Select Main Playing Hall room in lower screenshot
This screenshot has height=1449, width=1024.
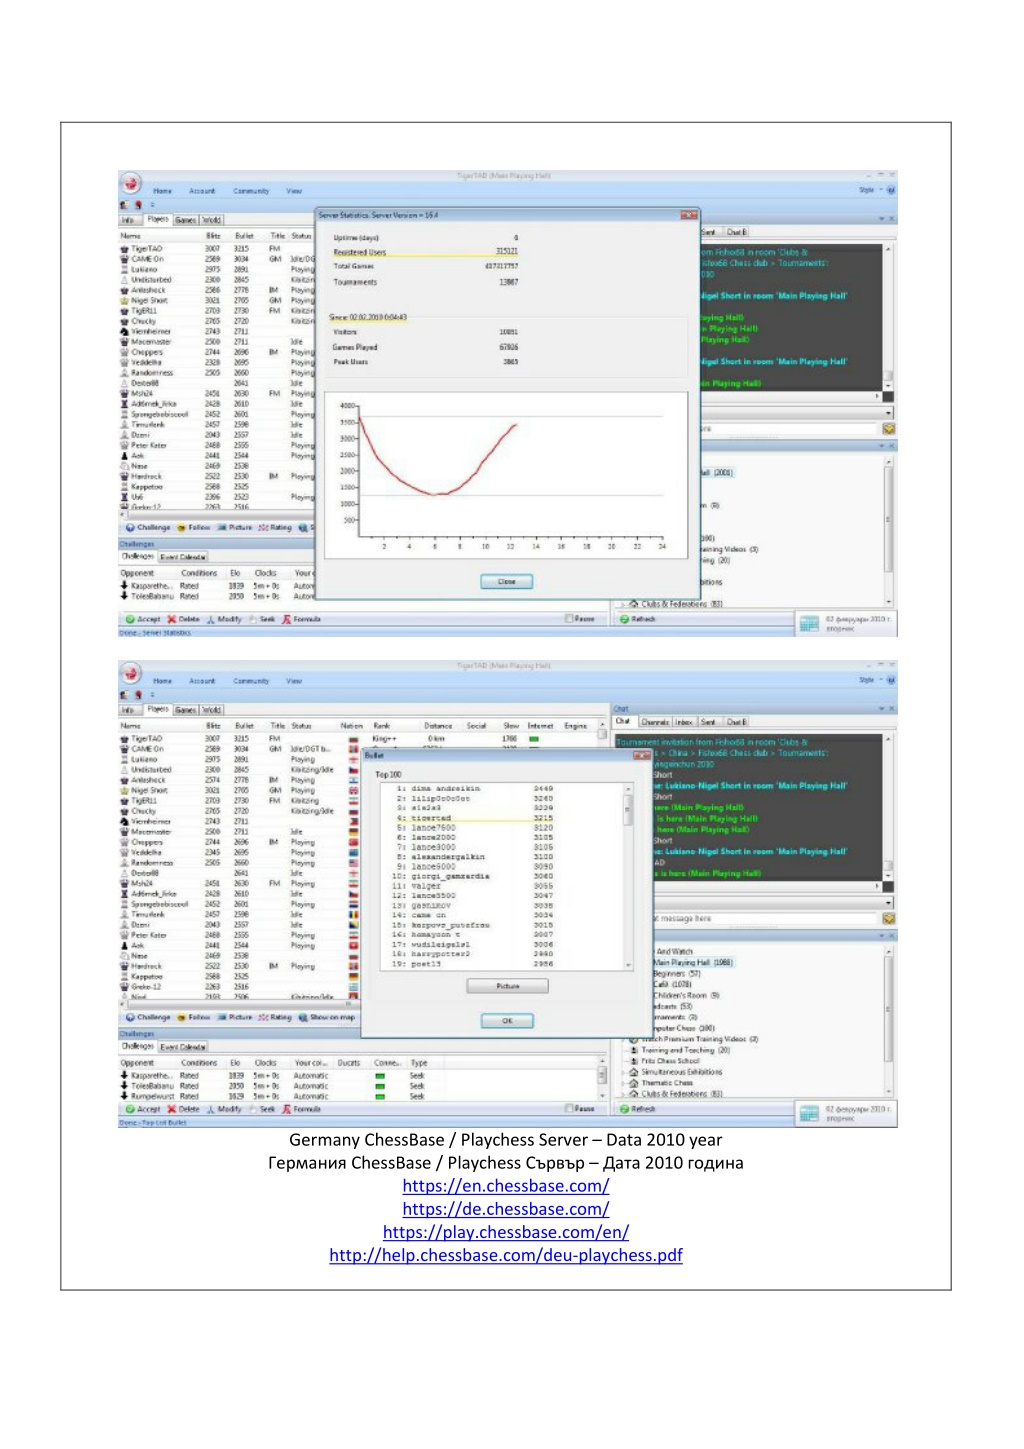692,962
